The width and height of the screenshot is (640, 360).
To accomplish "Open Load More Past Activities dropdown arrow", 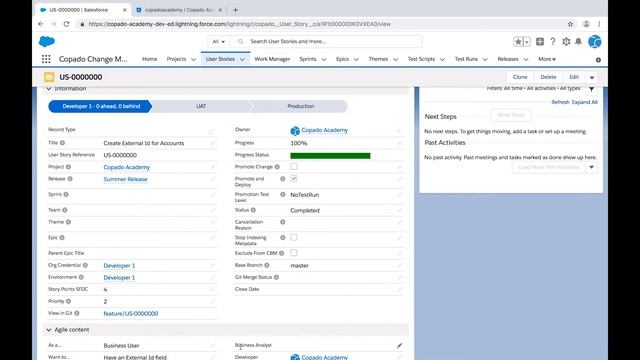I will click(x=591, y=167).
